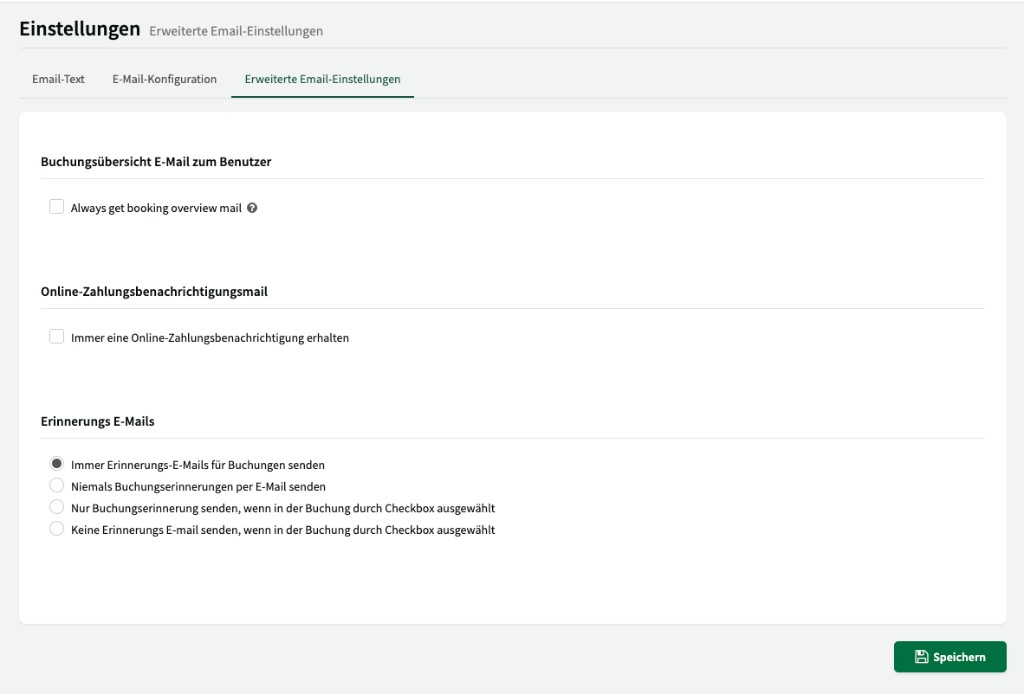Click the Online-Zahlungsbenachrichtigung checkbox label text
Screen dimensions: 1024x694
coord(210,337)
